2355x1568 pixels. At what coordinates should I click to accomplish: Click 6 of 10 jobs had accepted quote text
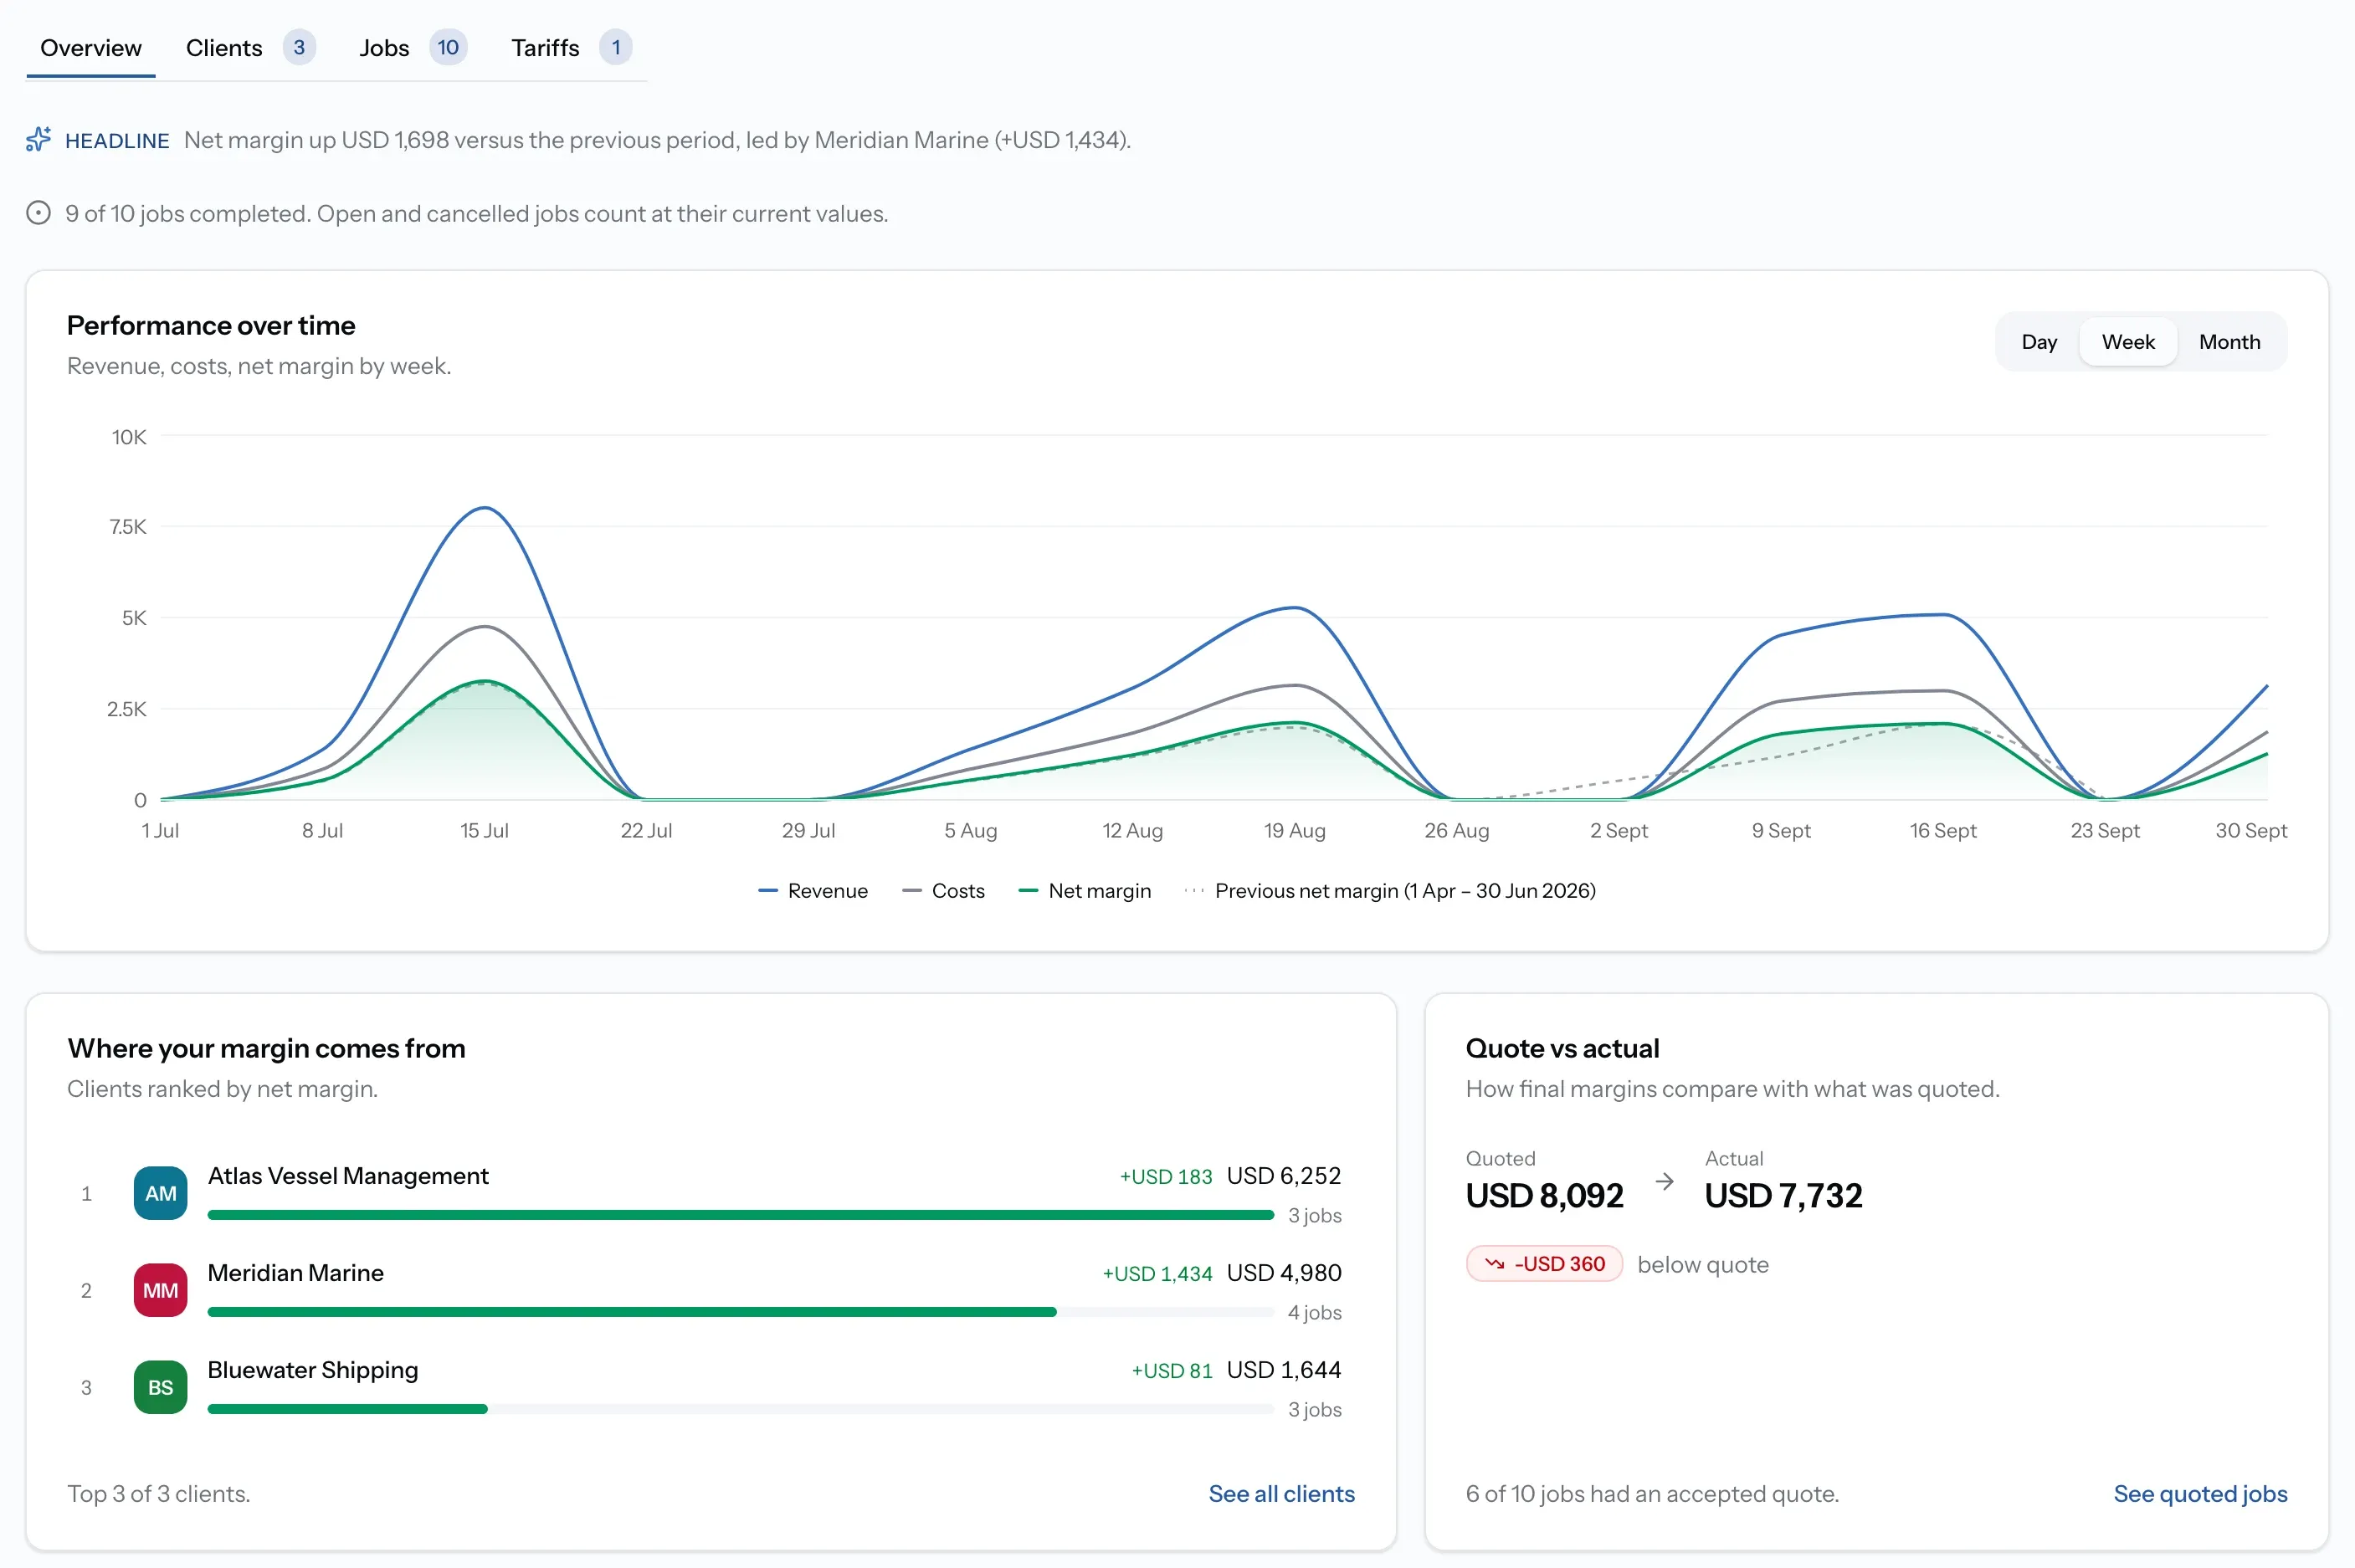pos(1652,1493)
